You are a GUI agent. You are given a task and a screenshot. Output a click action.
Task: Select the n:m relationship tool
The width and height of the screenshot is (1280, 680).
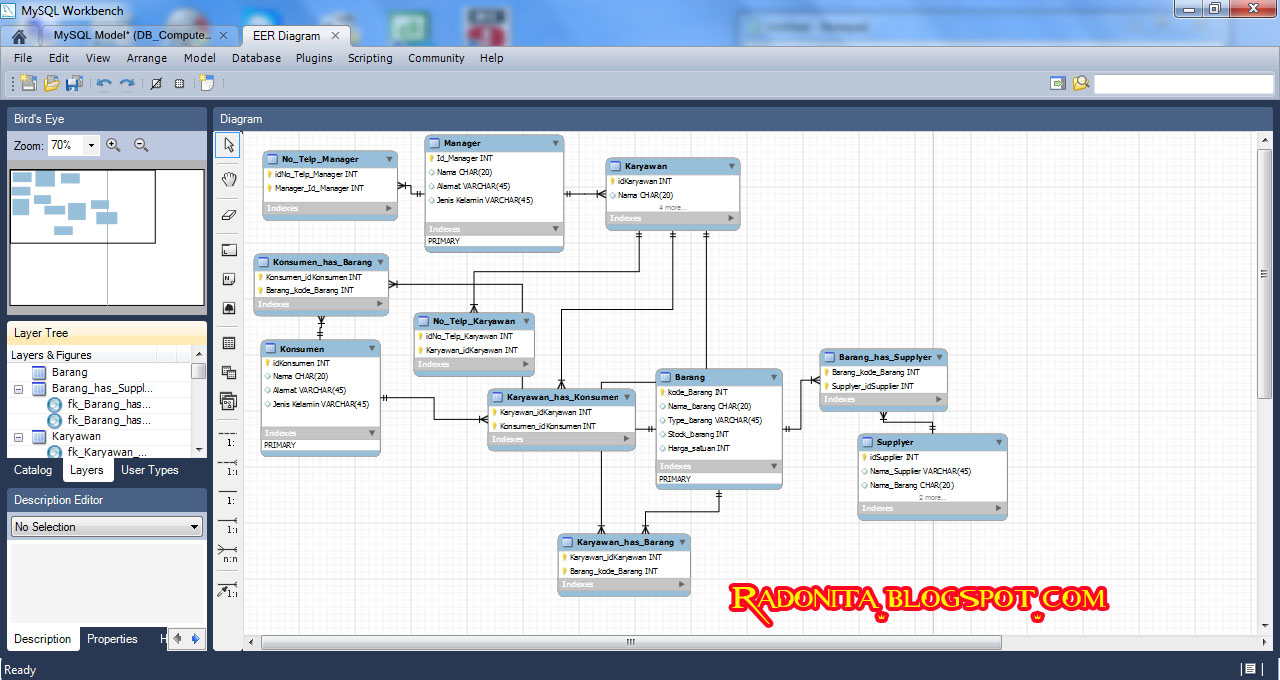coord(229,553)
